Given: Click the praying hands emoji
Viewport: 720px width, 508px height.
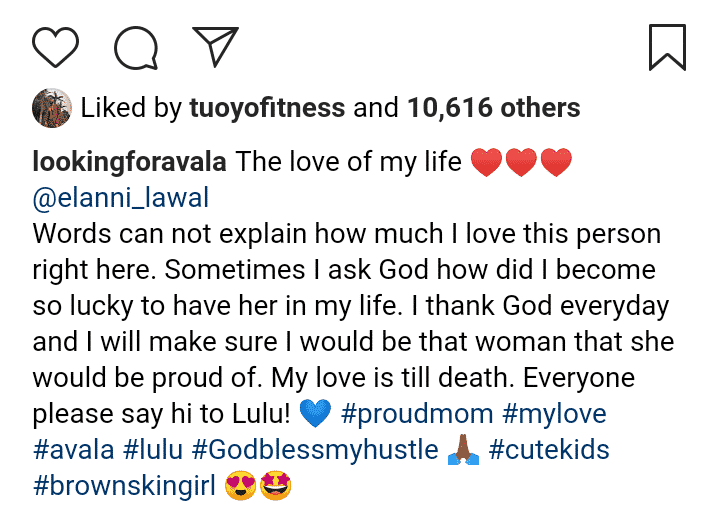Looking at the screenshot, I should coord(462,449).
